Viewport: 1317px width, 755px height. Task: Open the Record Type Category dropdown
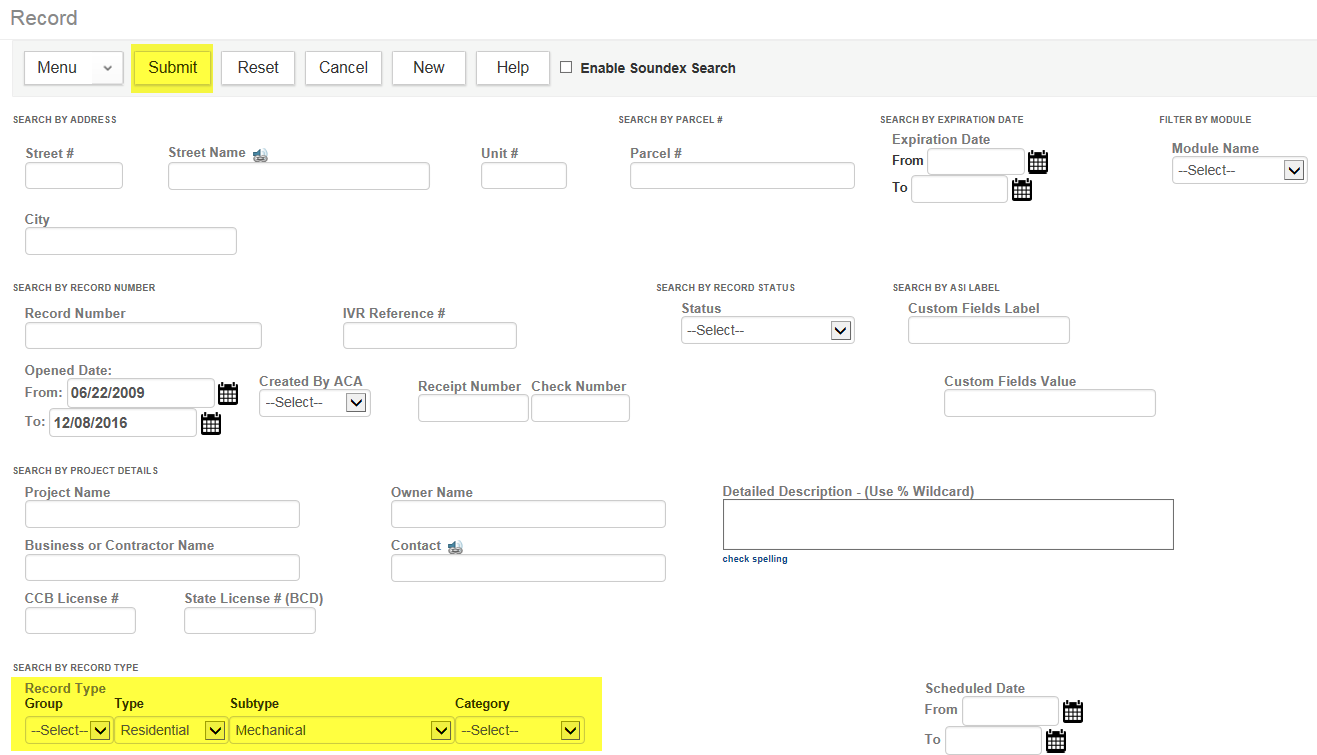[x=519, y=731]
